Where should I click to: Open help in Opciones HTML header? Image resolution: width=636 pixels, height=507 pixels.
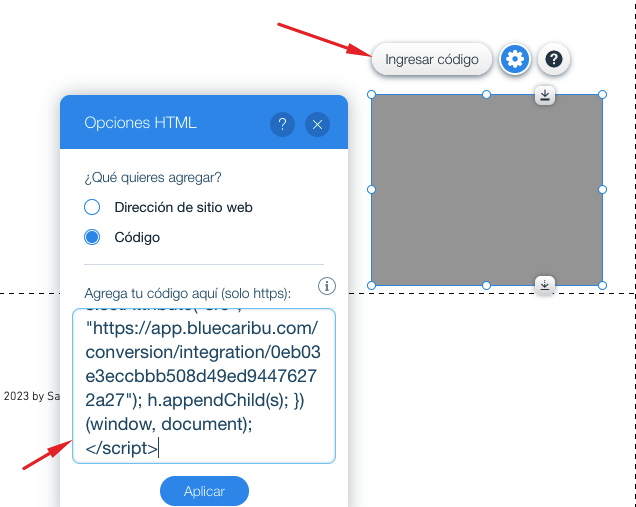282,124
